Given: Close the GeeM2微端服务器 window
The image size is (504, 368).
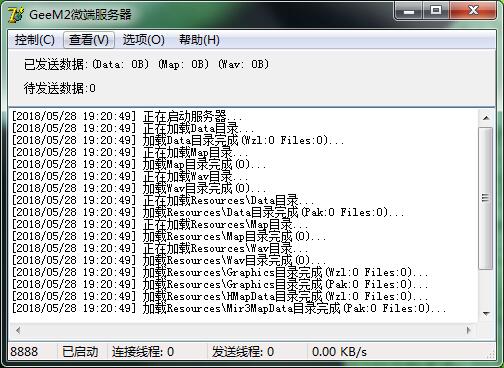Looking at the screenshot, I should [x=473, y=11].
